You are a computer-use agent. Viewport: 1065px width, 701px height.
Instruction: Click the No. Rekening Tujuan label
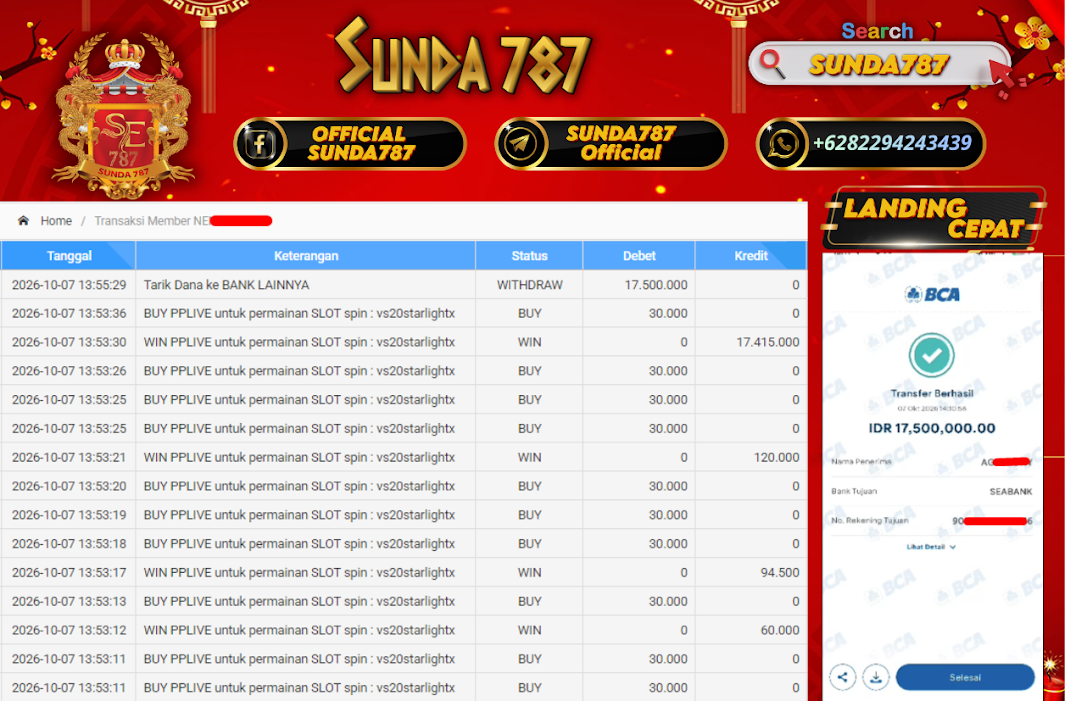[869, 520]
